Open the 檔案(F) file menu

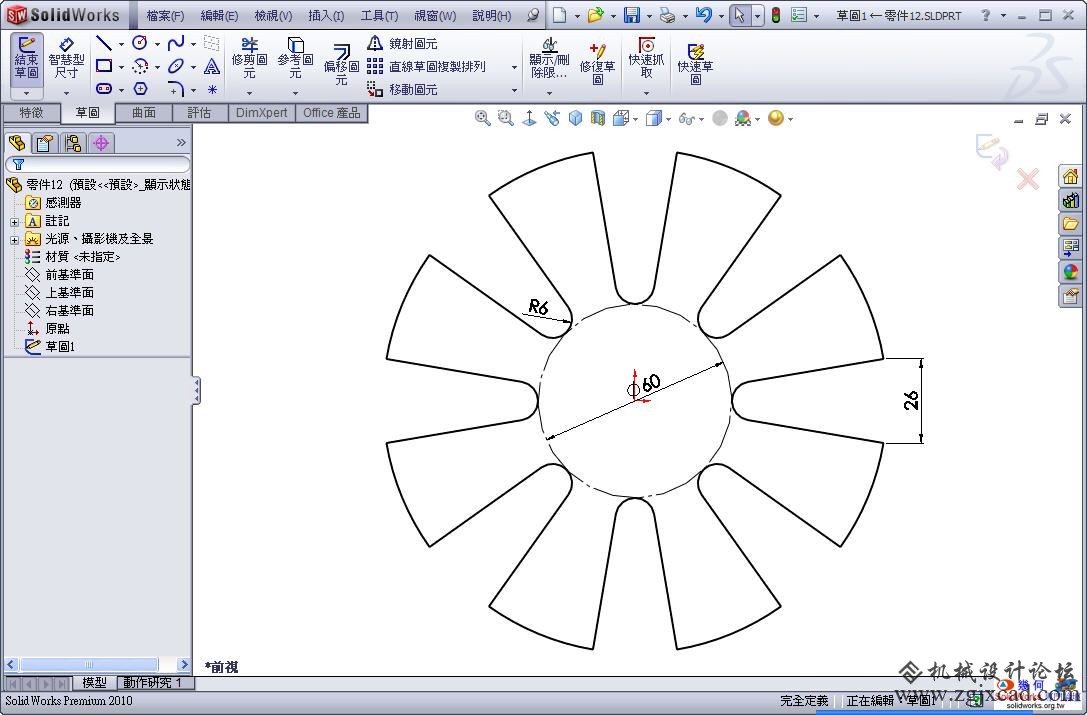click(x=165, y=15)
